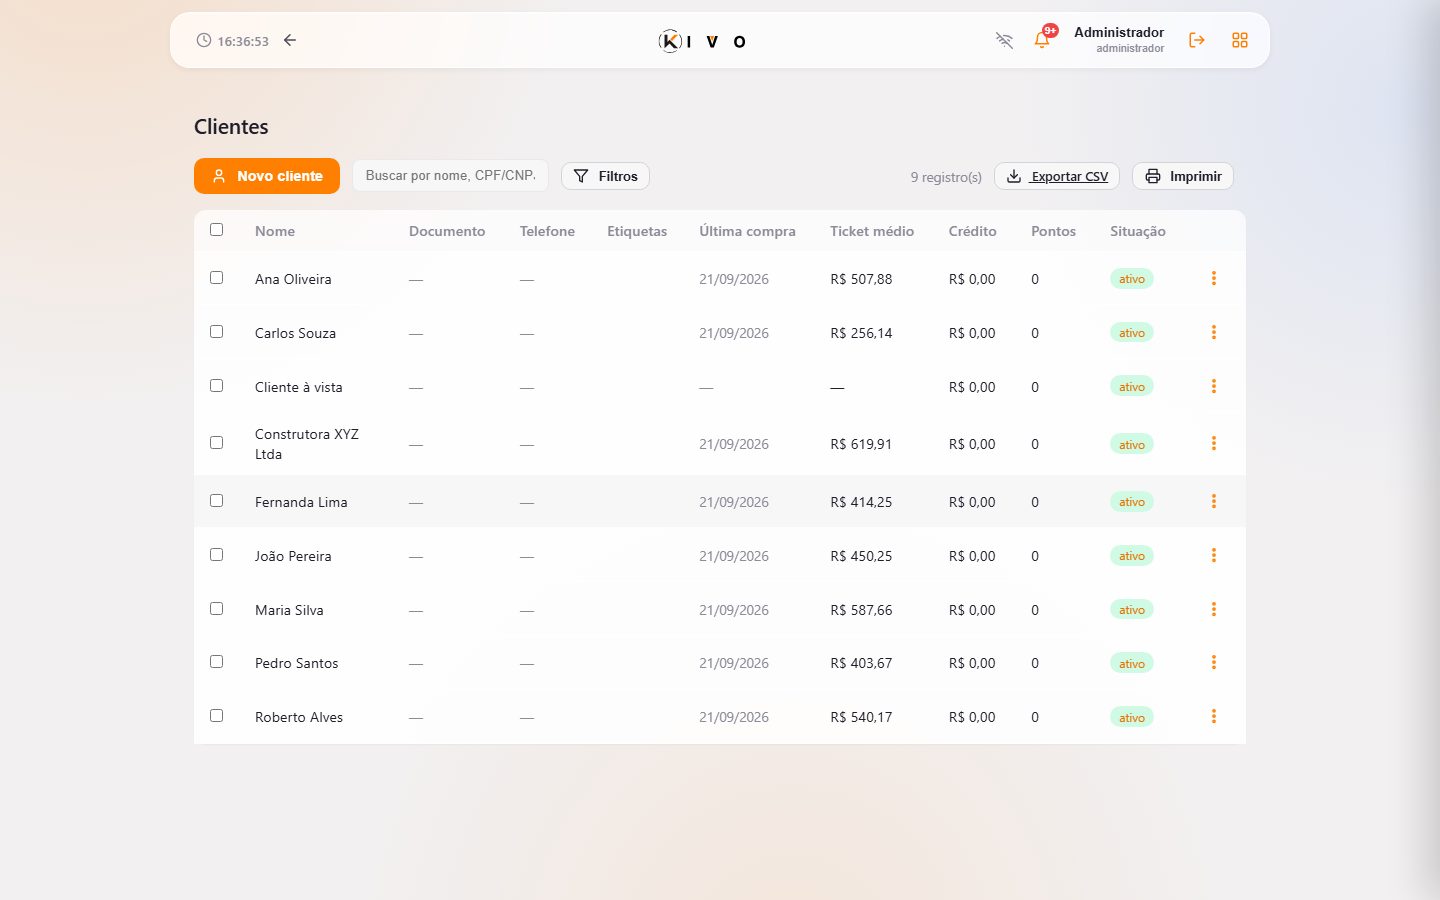The image size is (1440, 900).
Task: Click the KIVO logo
Action: coord(702,41)
